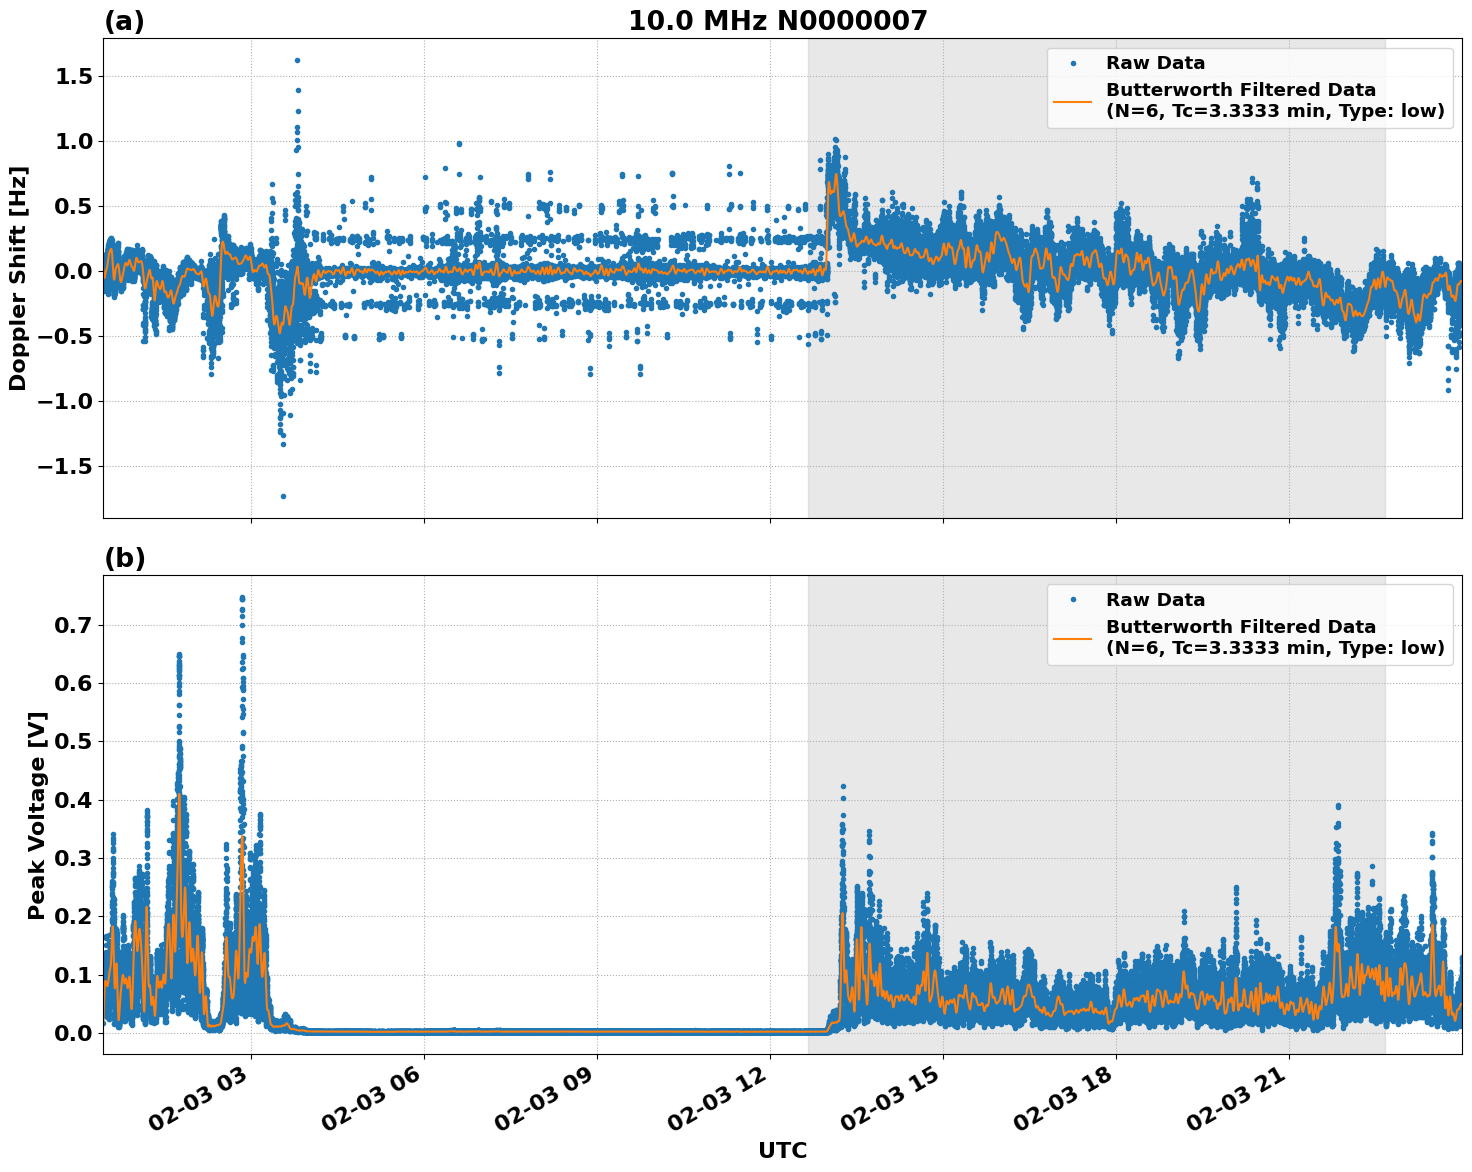Click the "−1.5" tick on the Doppler Shift axis
1472x1172 pixels.
[65, 467]
